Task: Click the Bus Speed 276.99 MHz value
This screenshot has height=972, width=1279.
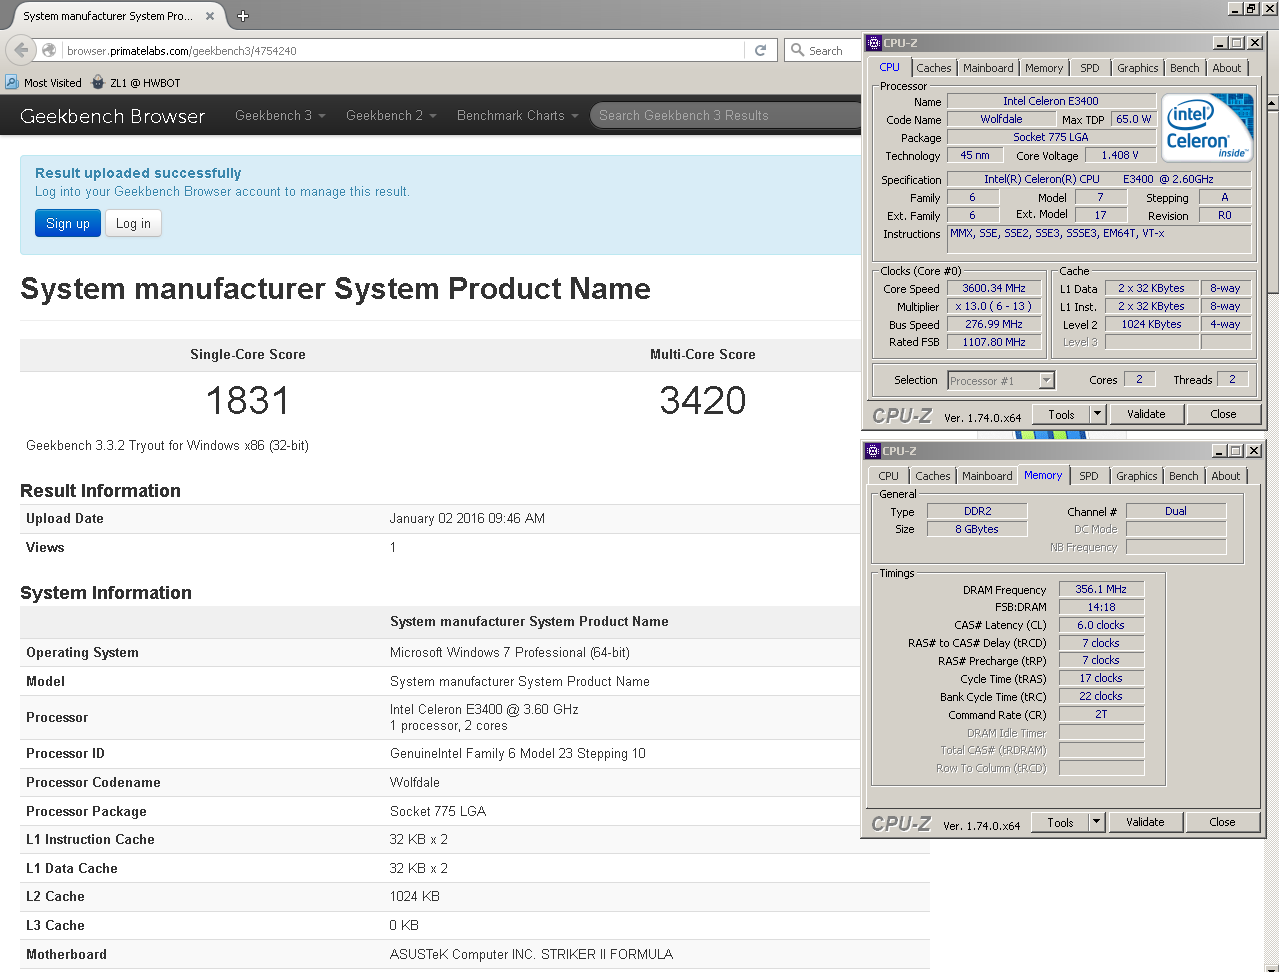Action: click(x=994, y=324)
